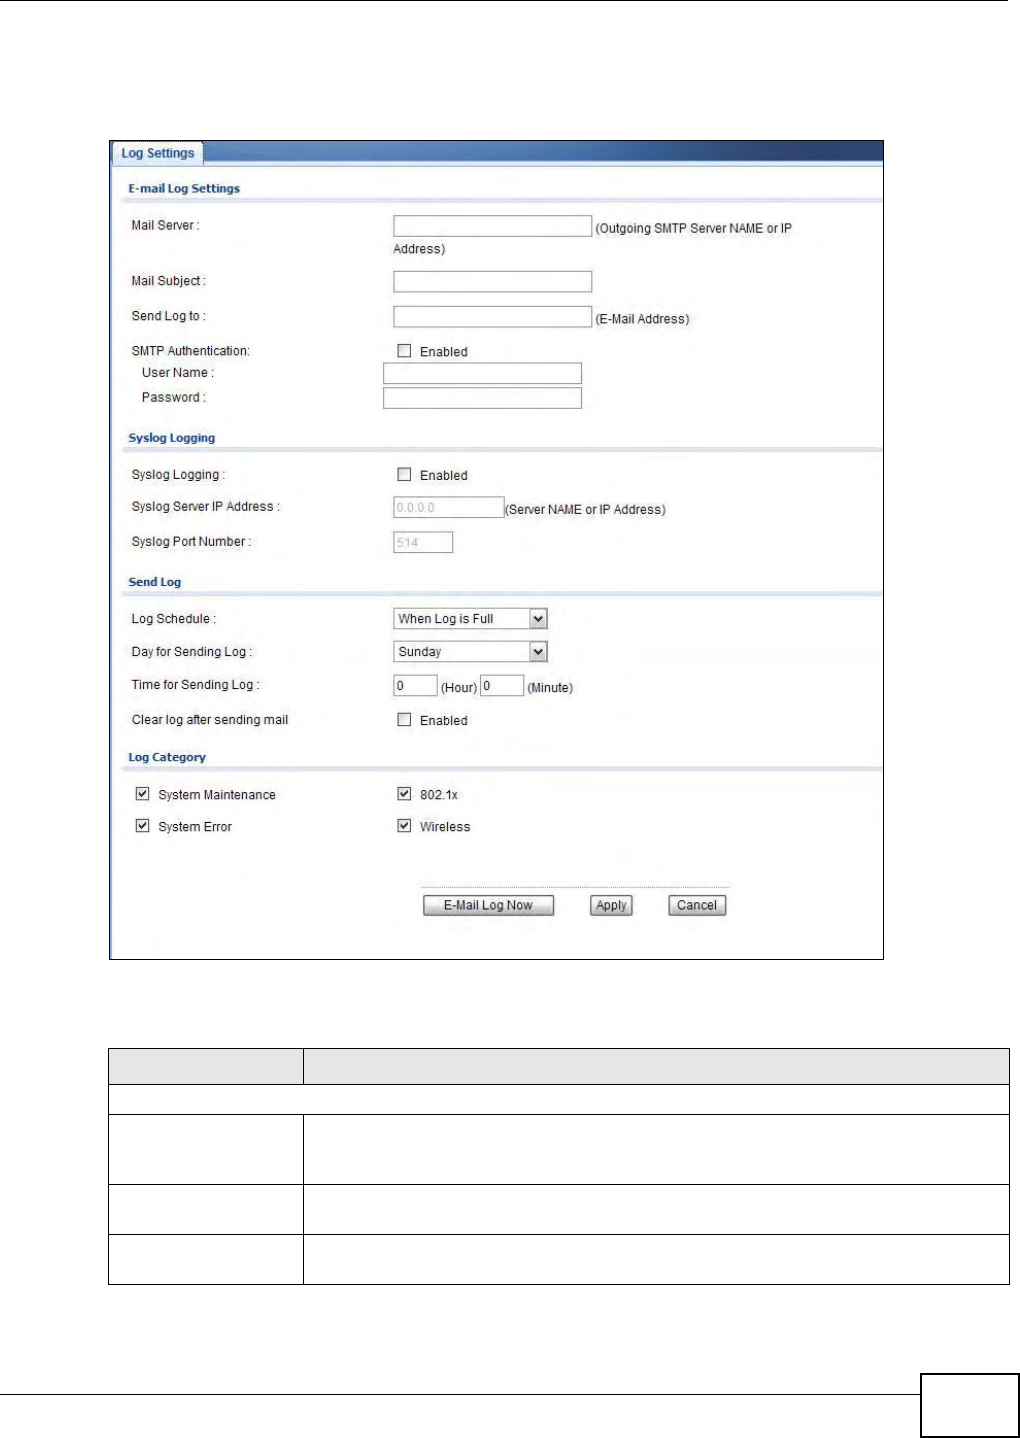The height and width of the screenshot is (1438, 1020).
Task: Click the Syslog Logging section heading
Action: click(172, 438)
